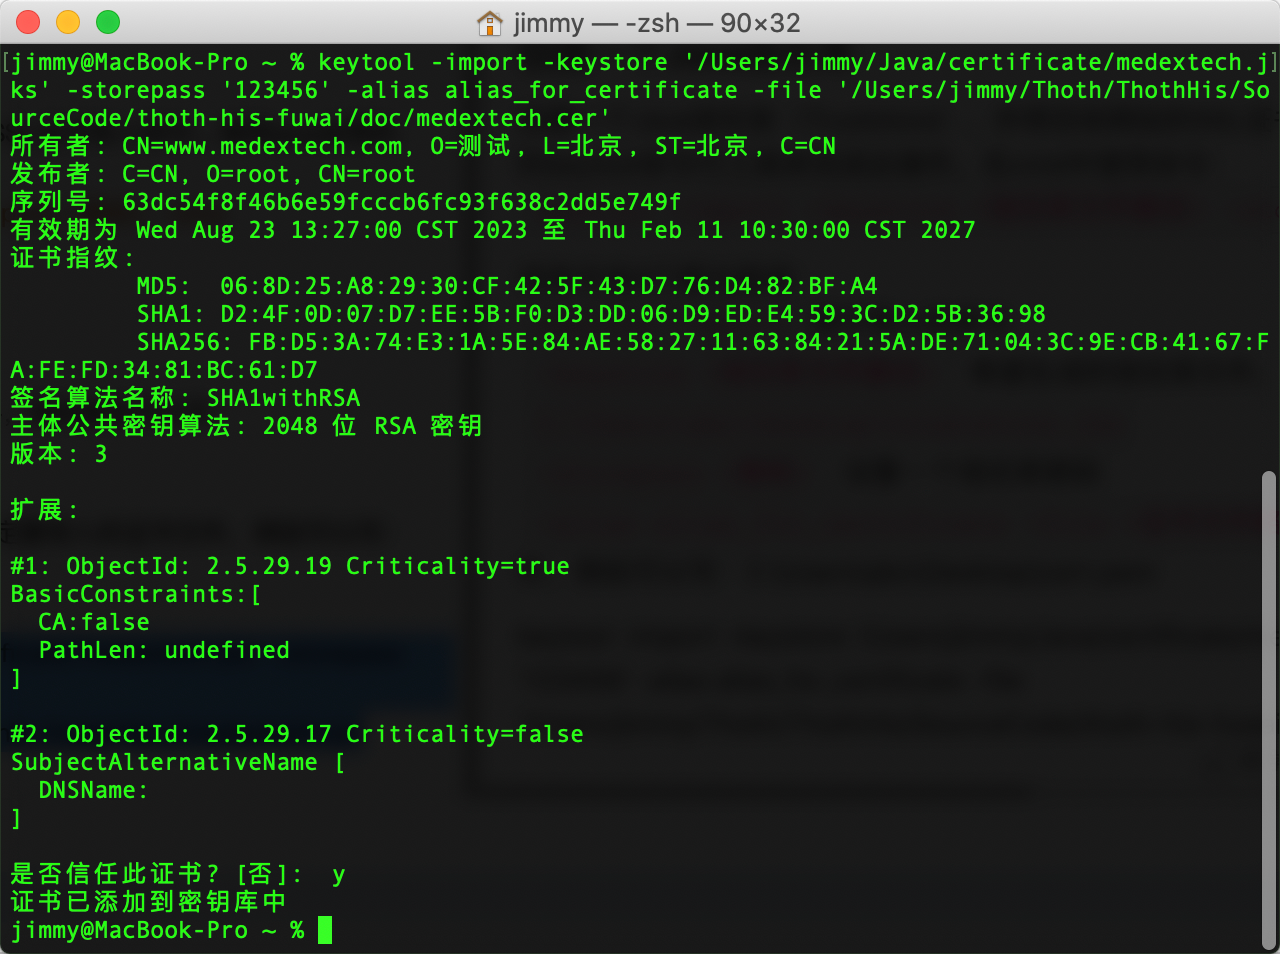This screenshot has height=954, width=1280.
Task: Click the 'keytool' command word
Action: (x=367, y=62)
